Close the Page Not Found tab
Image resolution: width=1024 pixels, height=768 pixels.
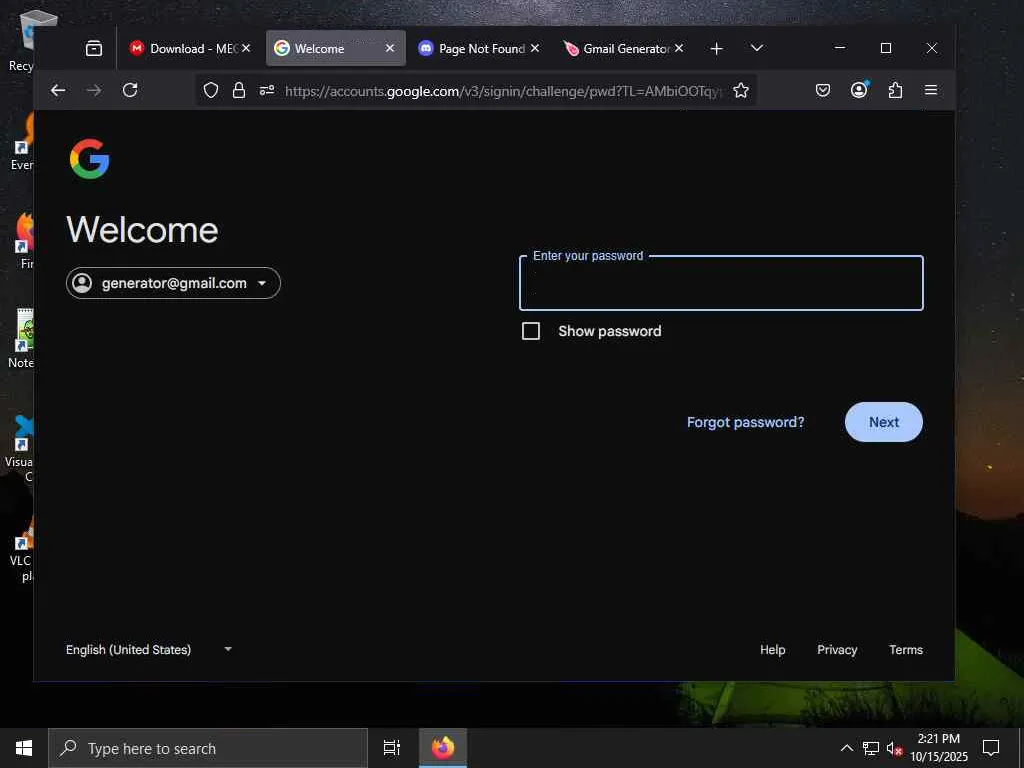point(535,48)
